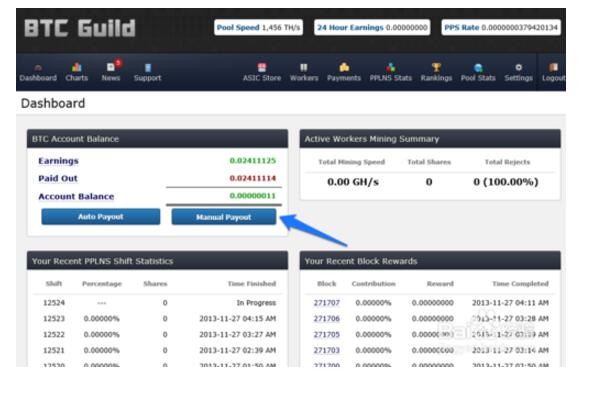Click the Time Finished column header
This screenshot has height=394, width=597.
point(252,284)
